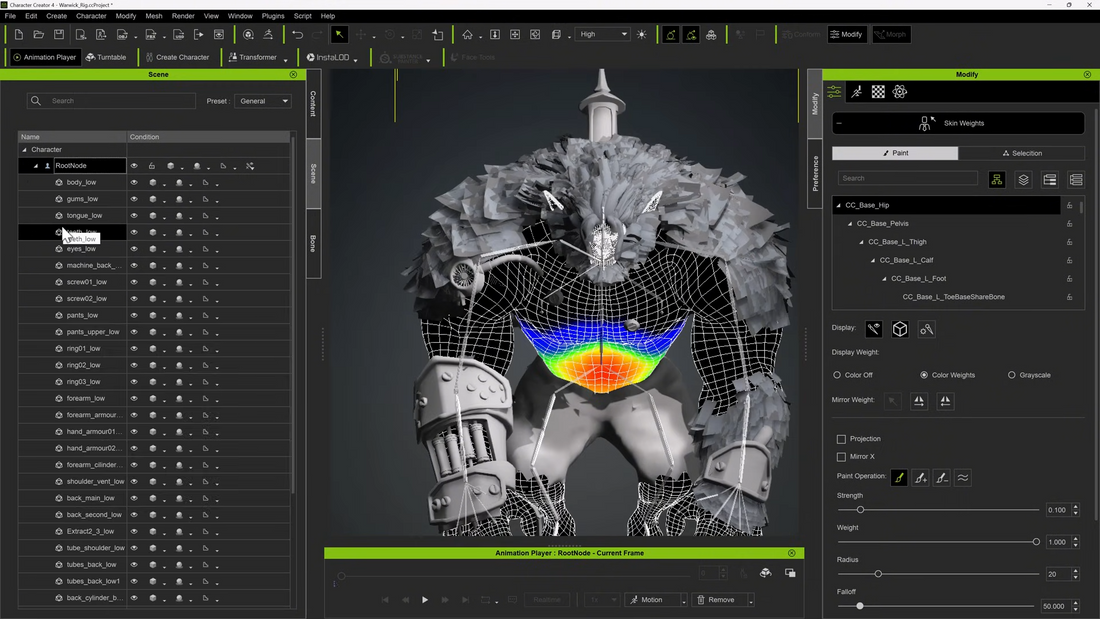The image size is (1100, 619).
Task: Open the gear-shaped settings tab in Modify
Action: [x=900, y=92]
